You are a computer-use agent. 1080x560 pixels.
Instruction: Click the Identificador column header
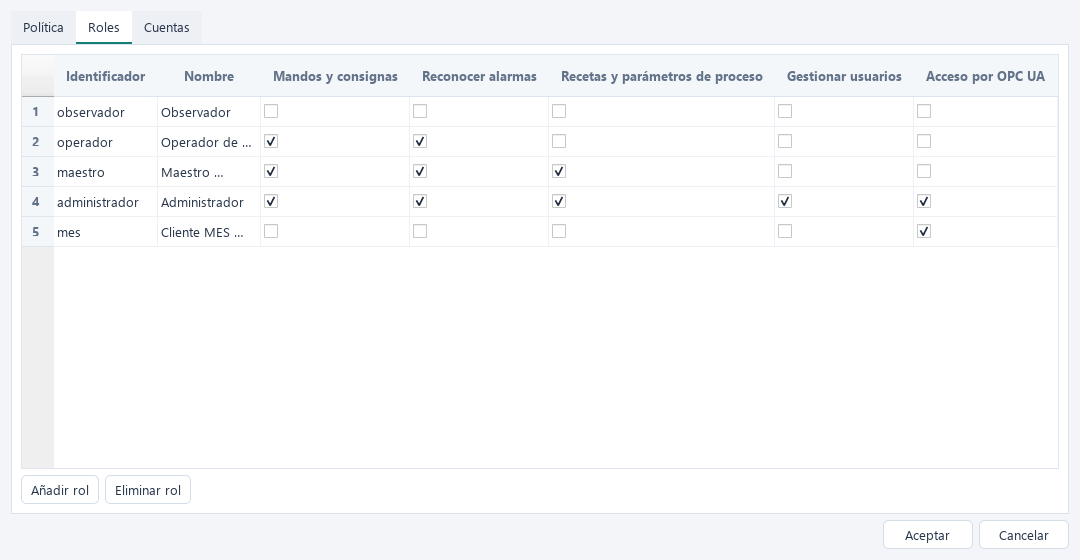click(105, 76)
